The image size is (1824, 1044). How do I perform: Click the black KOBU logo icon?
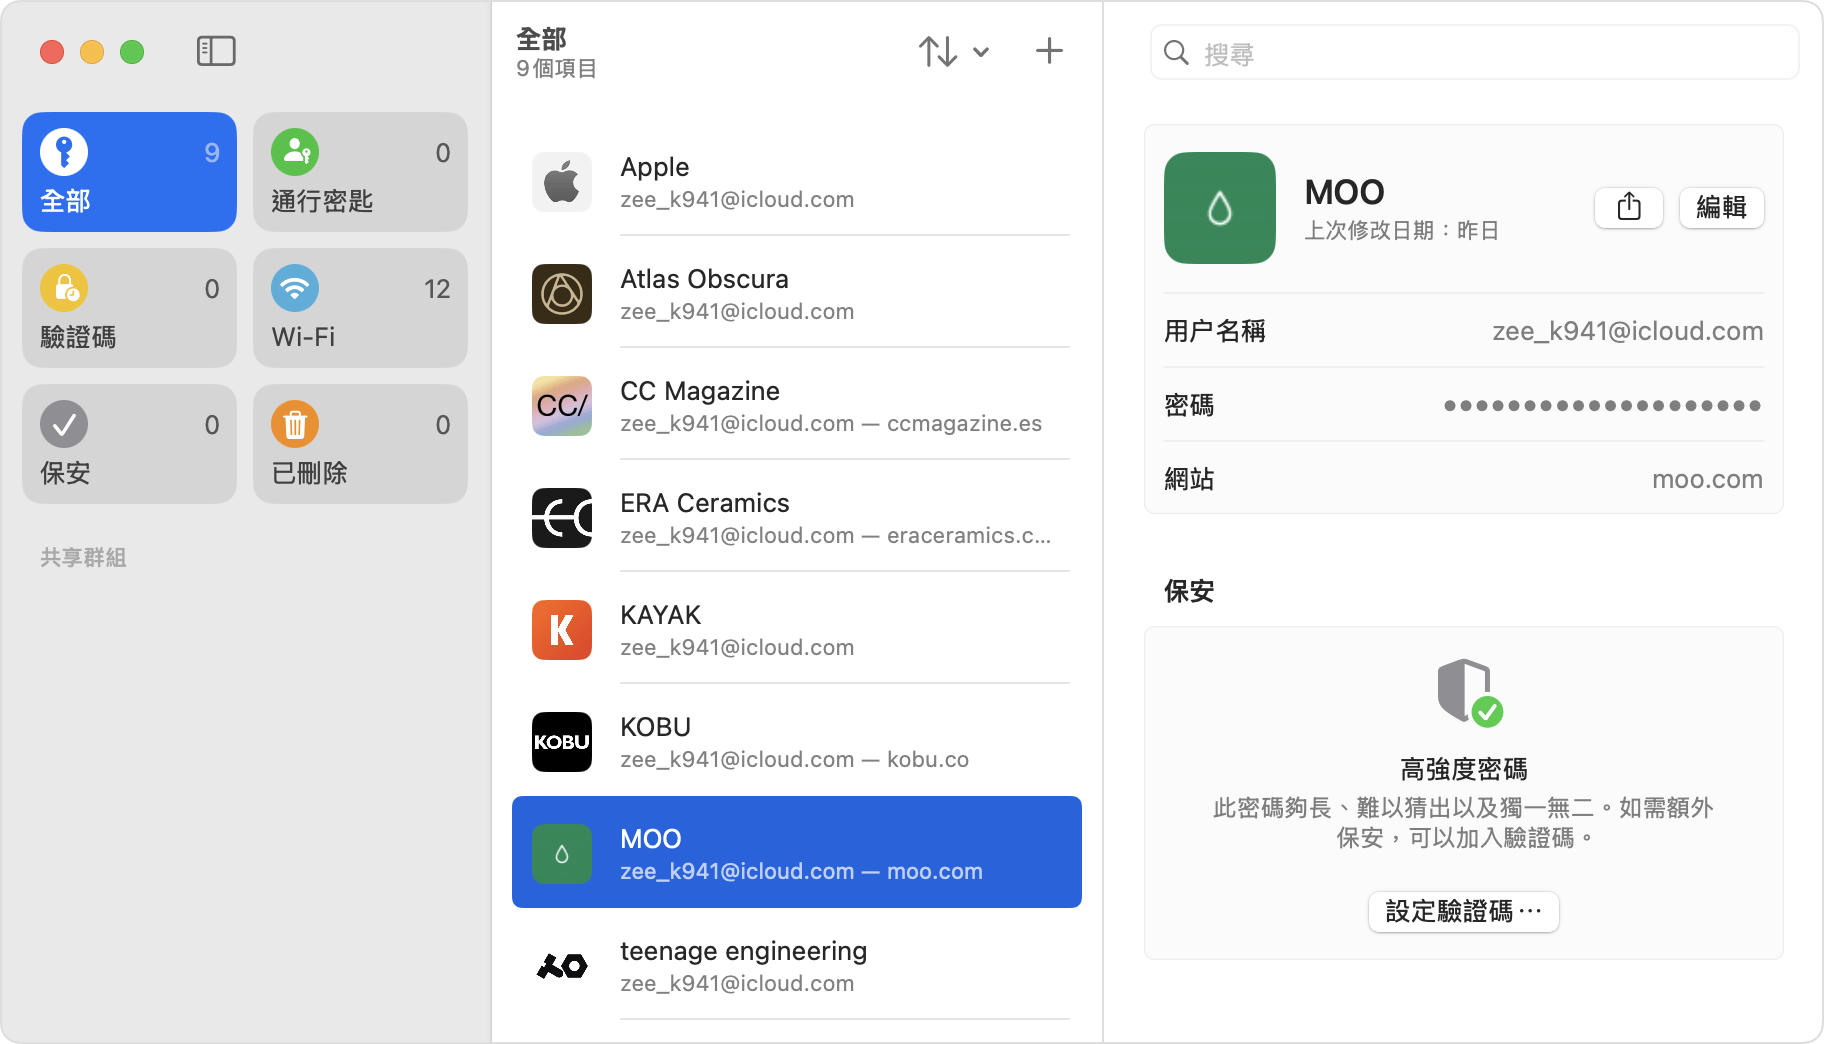point(562,742)
